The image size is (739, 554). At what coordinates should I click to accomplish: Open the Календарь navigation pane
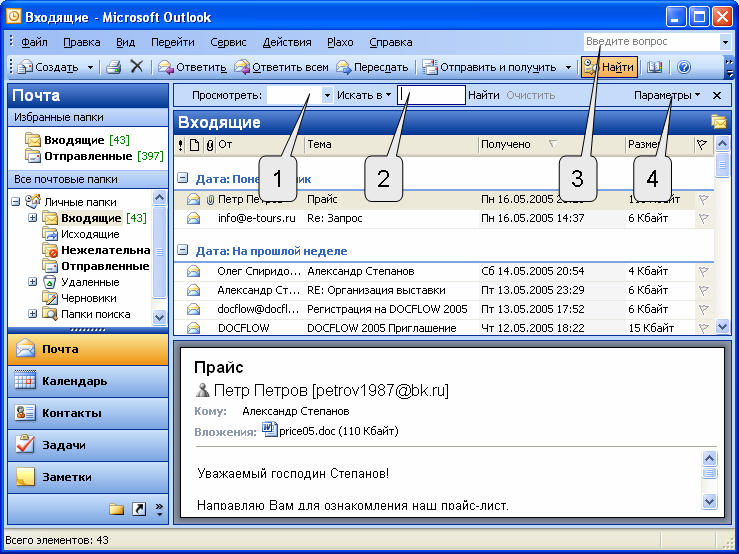pos(88,381)
